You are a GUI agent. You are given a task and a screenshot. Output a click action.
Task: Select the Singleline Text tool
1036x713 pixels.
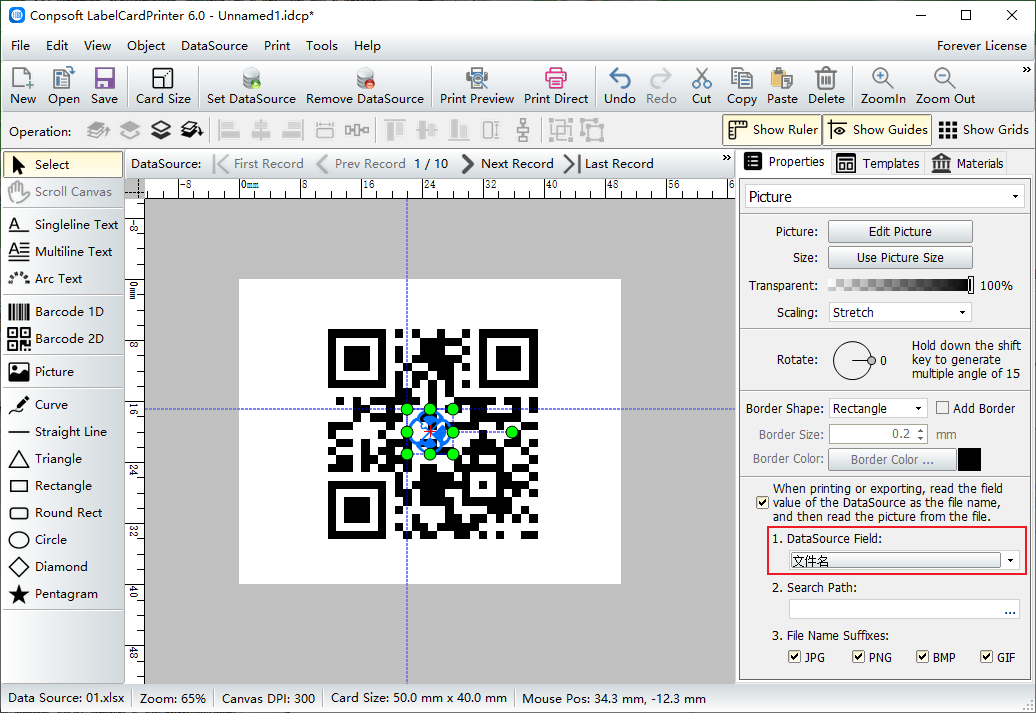63,225
